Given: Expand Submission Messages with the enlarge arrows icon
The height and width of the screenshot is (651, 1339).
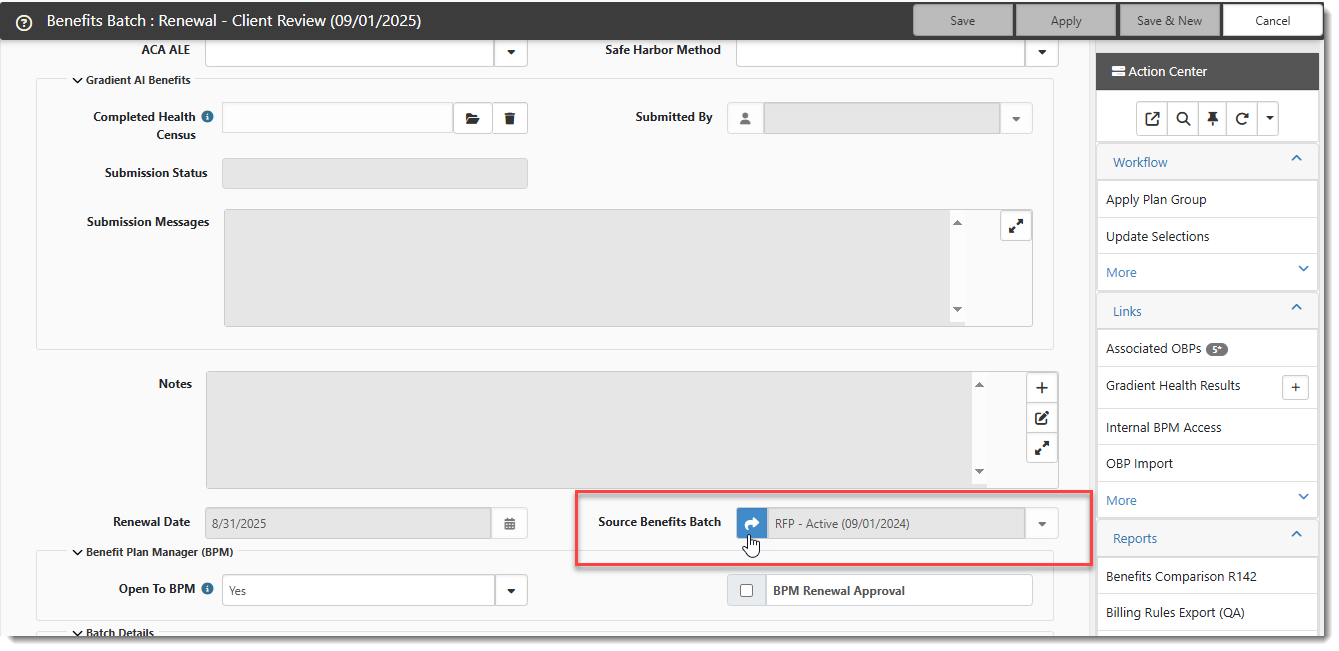Looking at the screenshot, I should (x=1016, y=226).
